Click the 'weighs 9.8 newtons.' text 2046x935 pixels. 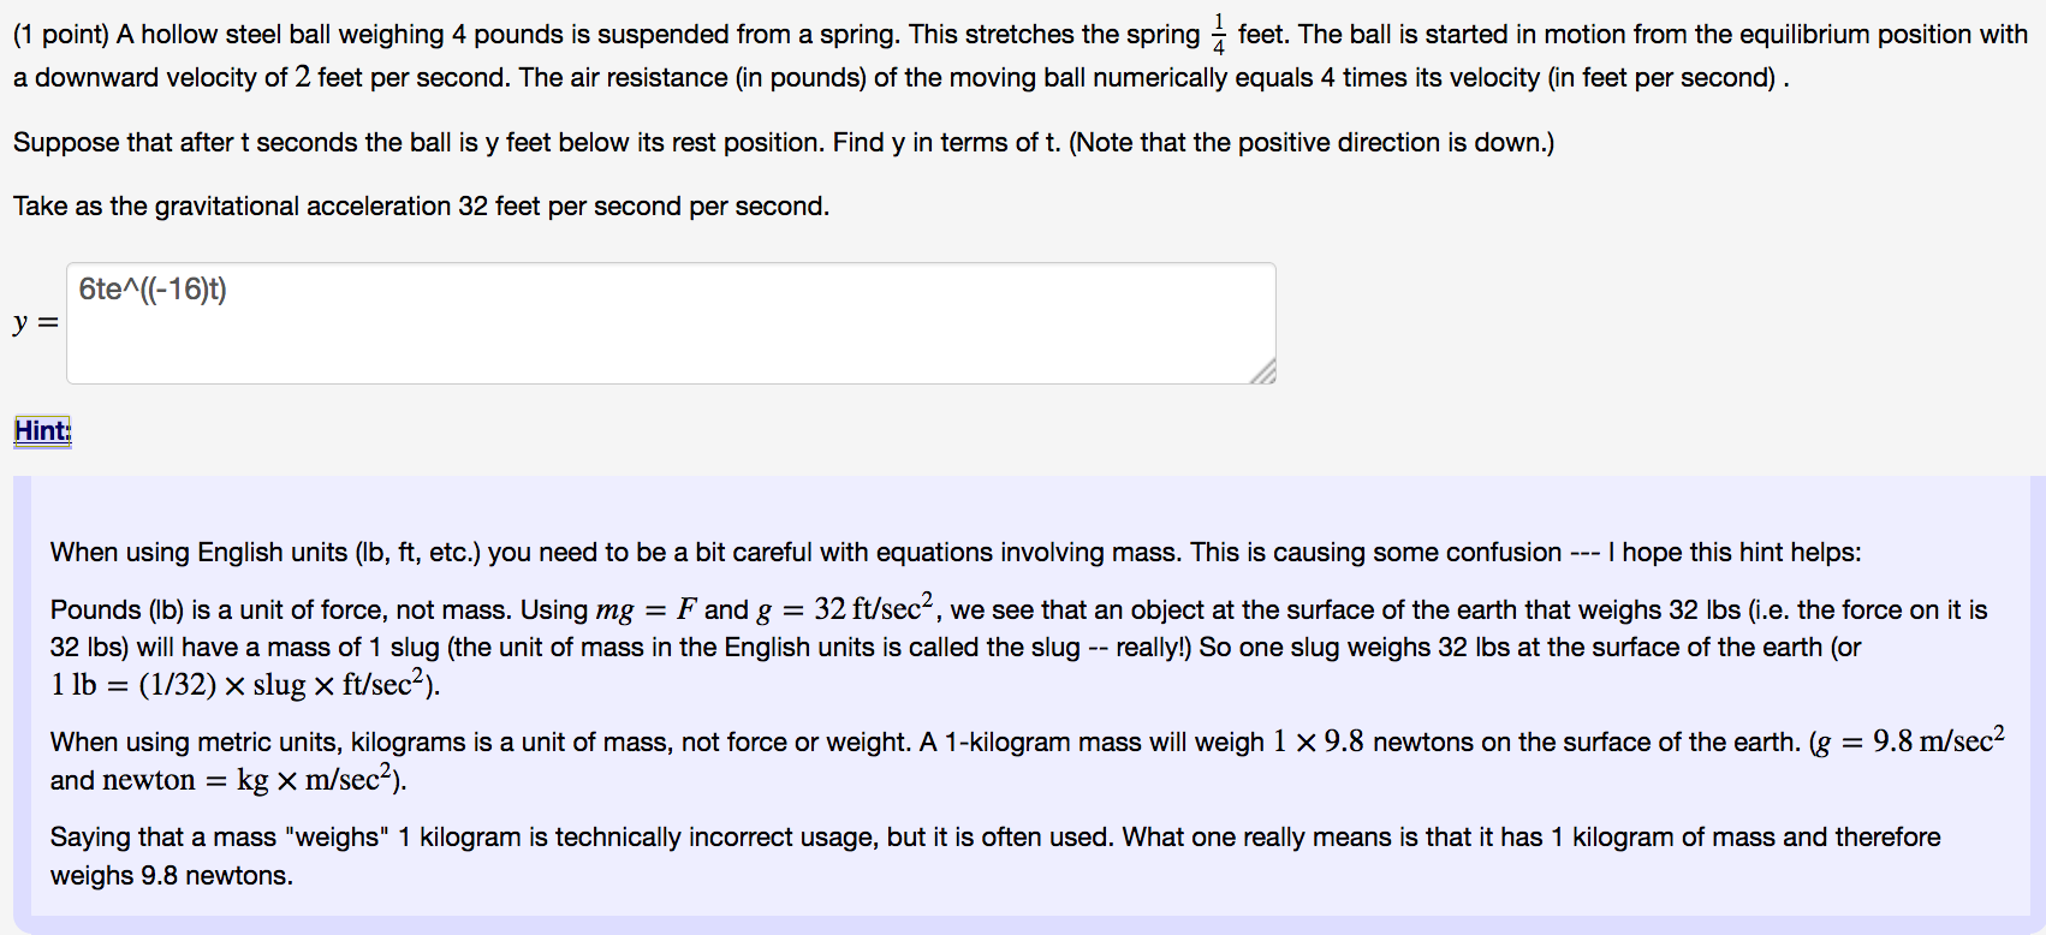[x=171, y=876]
